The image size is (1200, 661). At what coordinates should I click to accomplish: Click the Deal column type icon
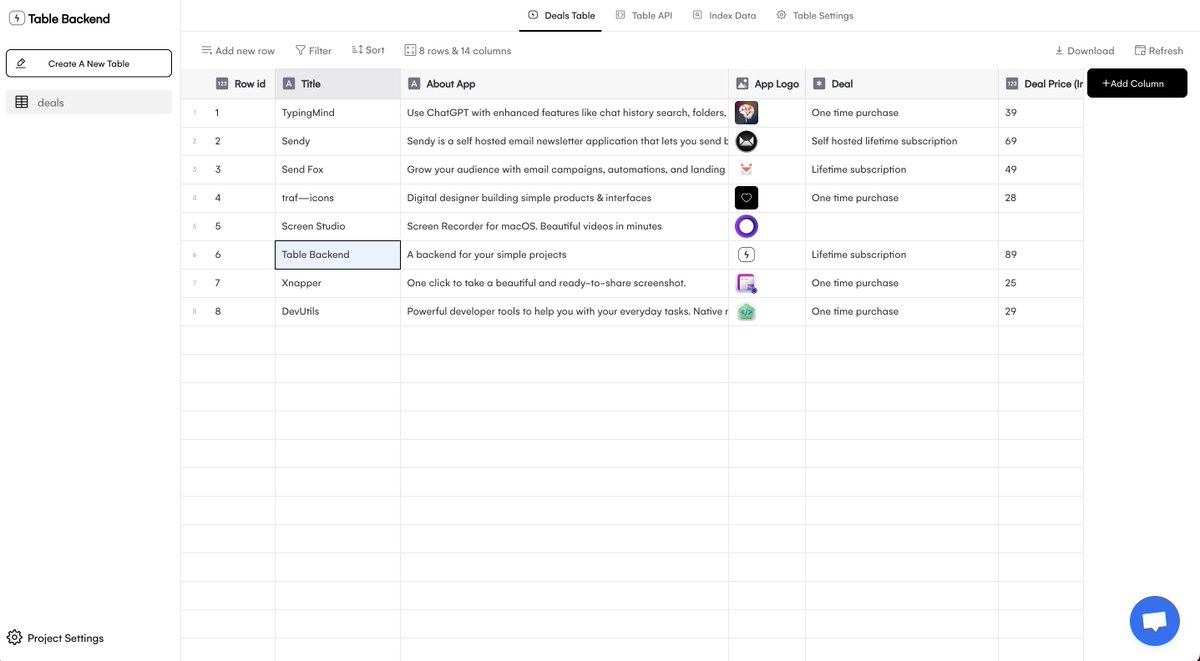coord(819,84)
